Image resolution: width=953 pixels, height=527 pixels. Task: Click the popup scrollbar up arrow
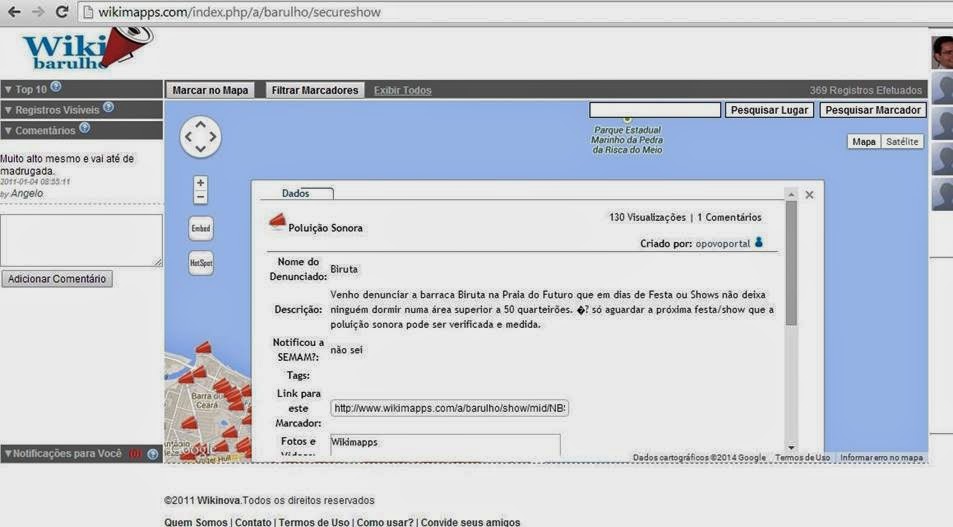tap(791, 195)
